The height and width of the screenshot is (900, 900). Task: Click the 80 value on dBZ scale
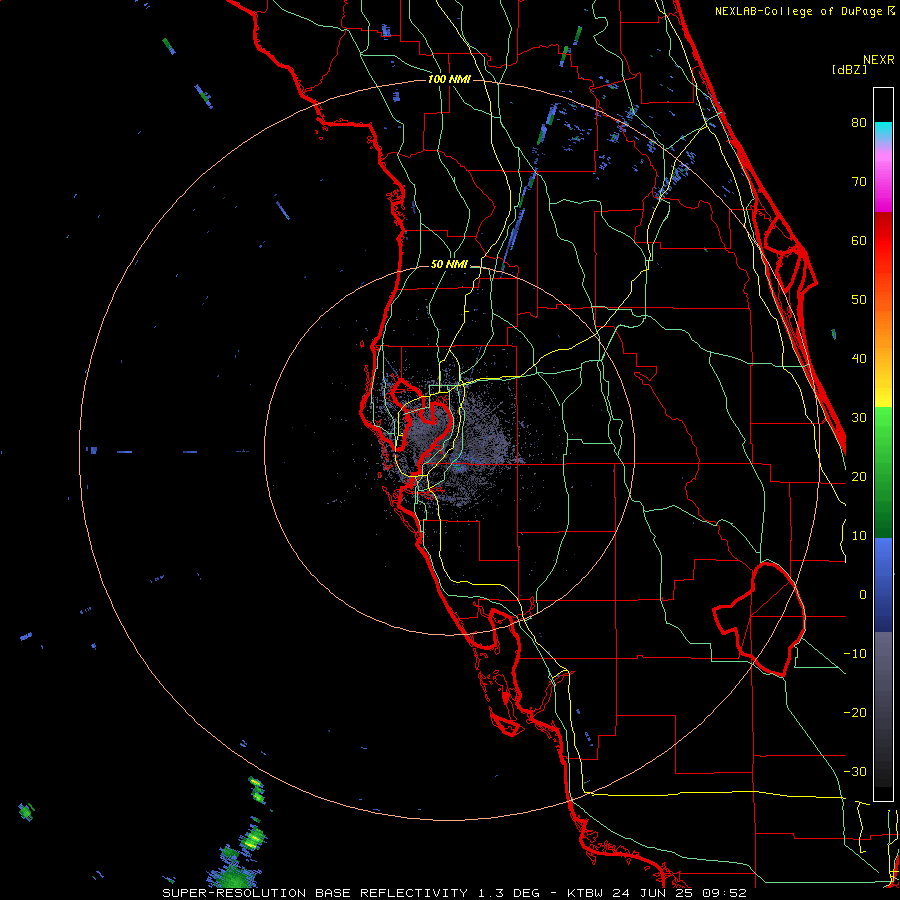click(859, 123)
